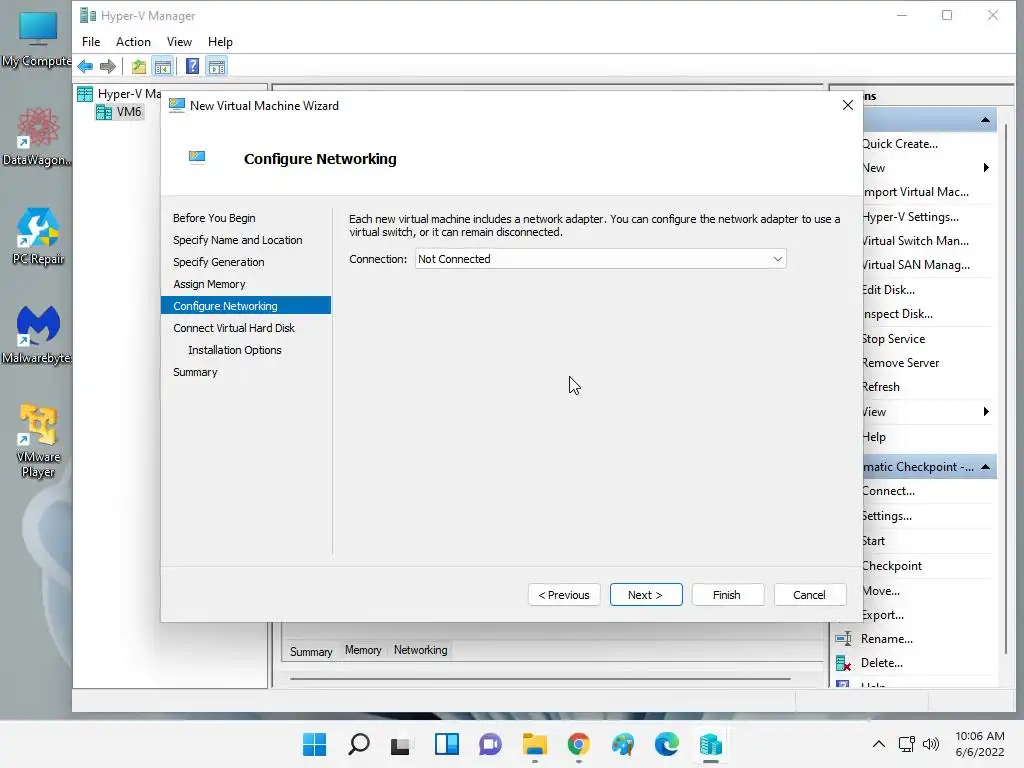Switch to the Memory tab
1024x768 pixels.
click(x=363, y=650)
